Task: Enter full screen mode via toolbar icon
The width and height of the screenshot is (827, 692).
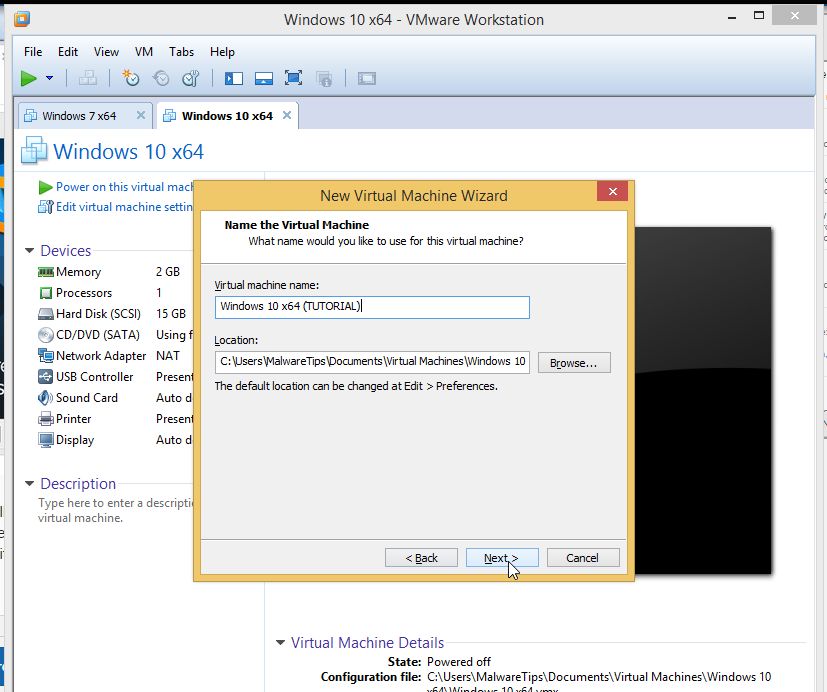Action: pos(293,78)
